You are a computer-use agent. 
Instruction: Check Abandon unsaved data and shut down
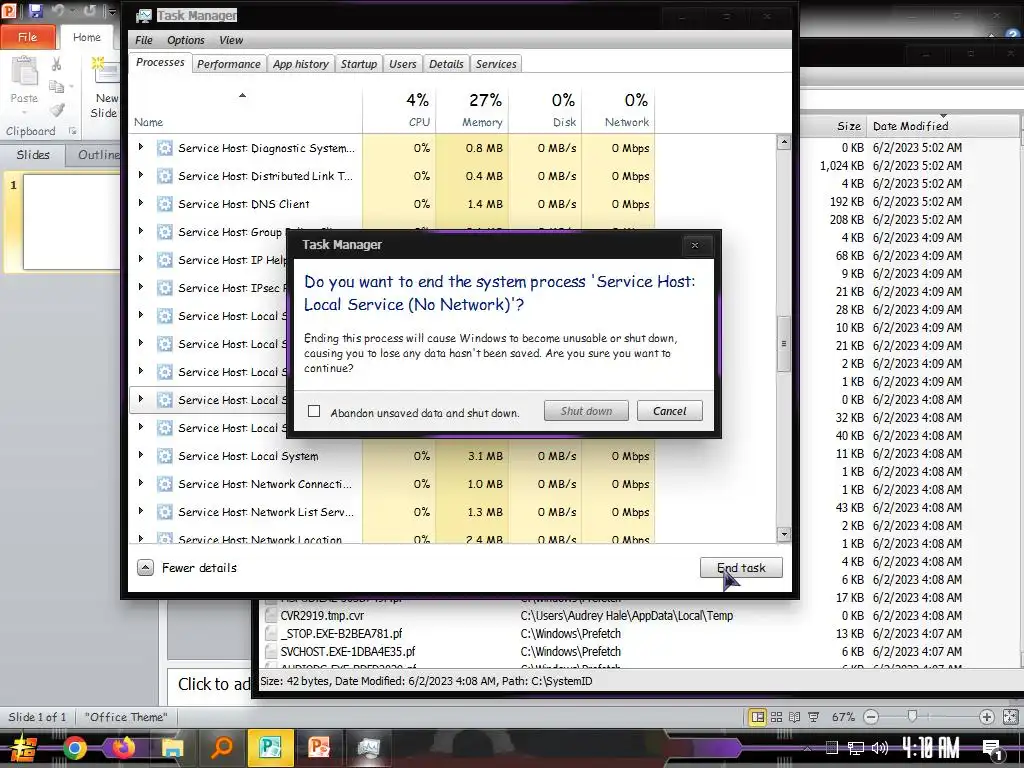(314, 411)
